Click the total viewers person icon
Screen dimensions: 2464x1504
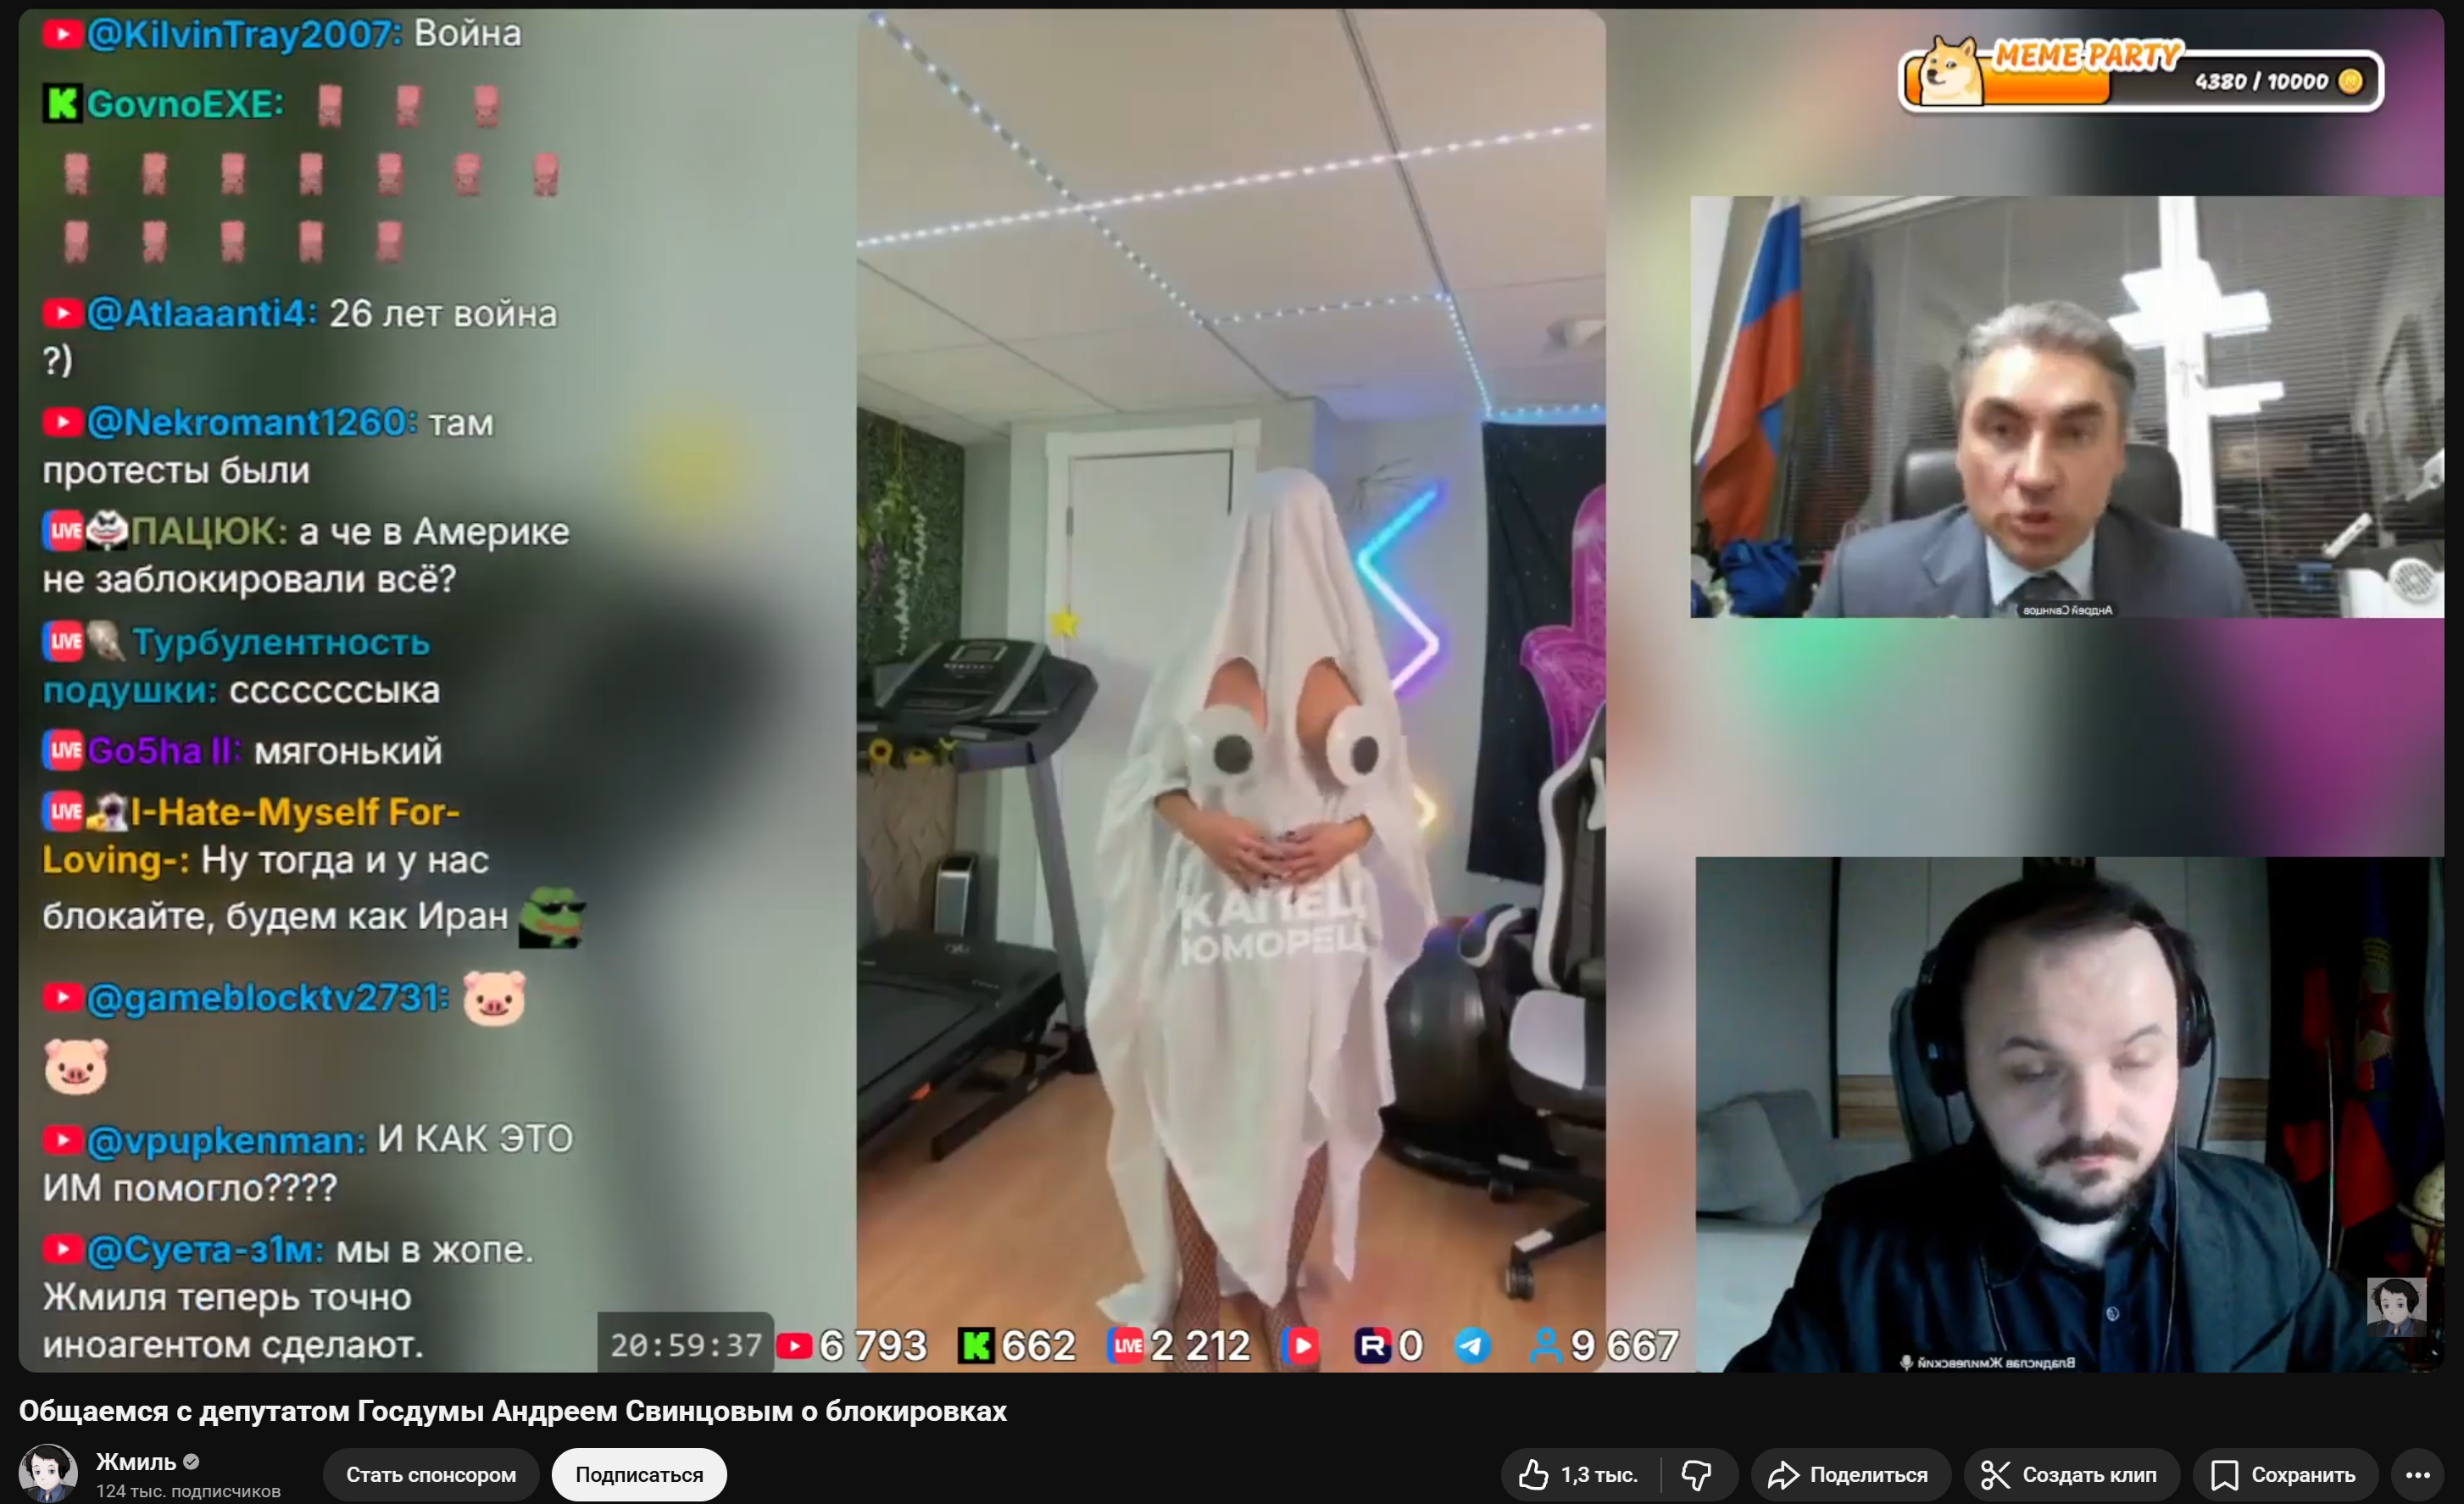click(x=1545, y=1346)
